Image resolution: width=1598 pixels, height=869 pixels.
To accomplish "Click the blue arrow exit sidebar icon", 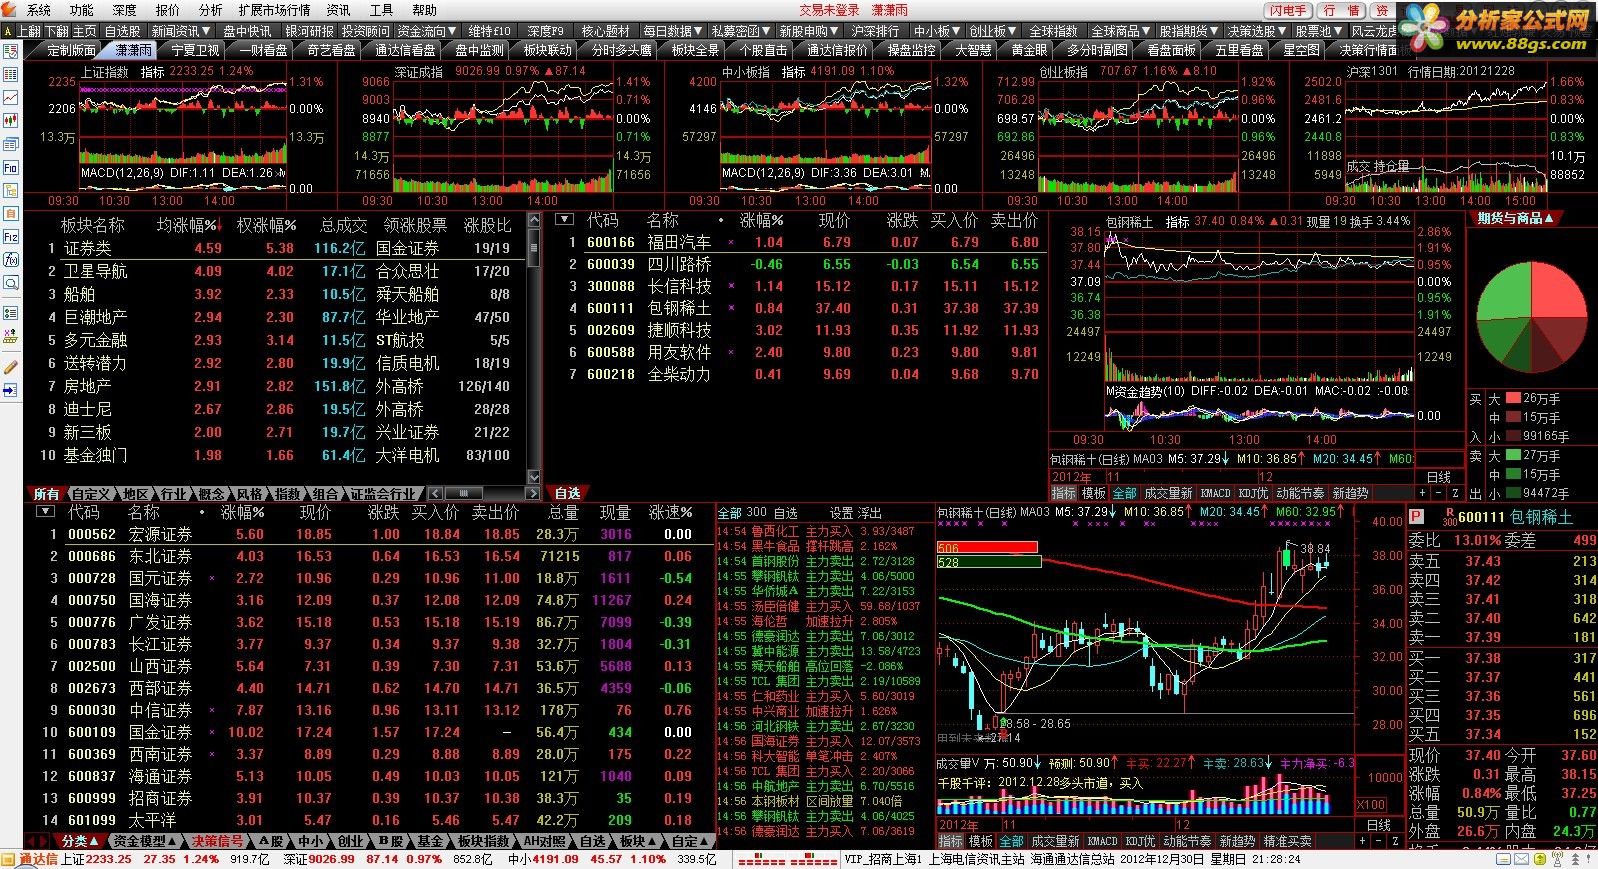I will 10,390.
